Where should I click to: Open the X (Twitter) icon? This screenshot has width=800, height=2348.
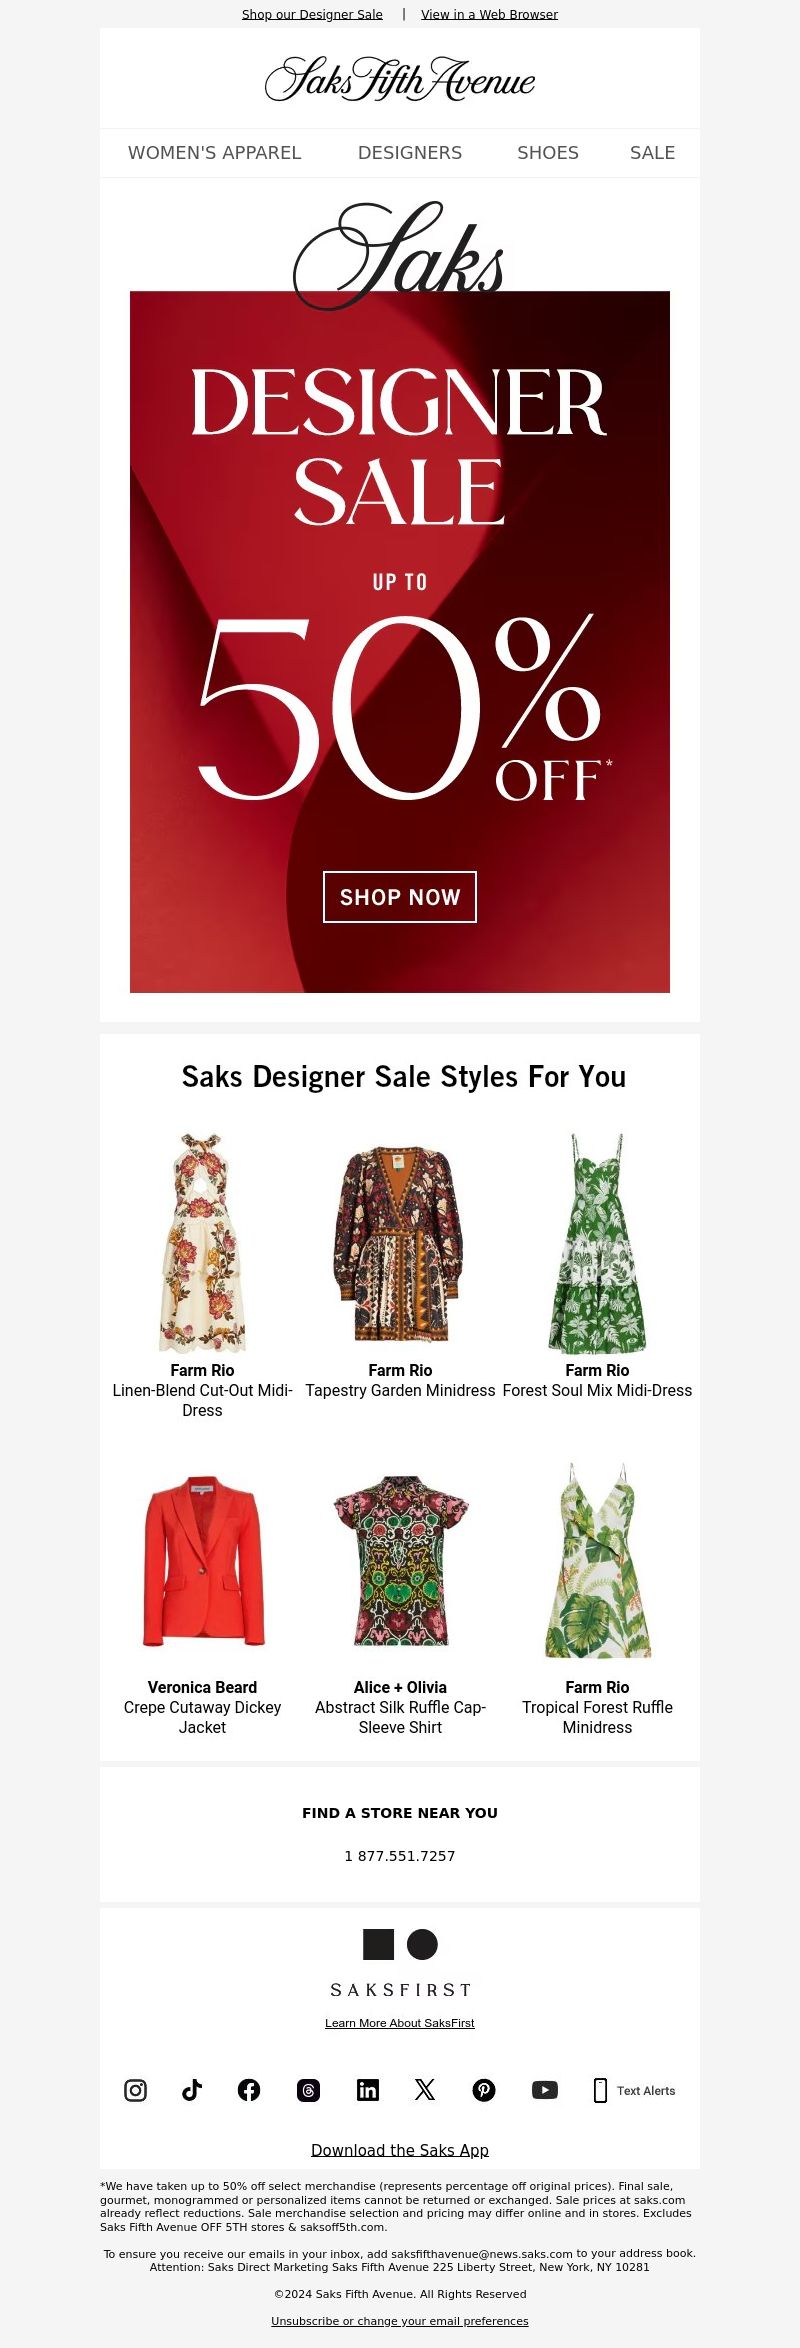click(x=425, y=2090)
